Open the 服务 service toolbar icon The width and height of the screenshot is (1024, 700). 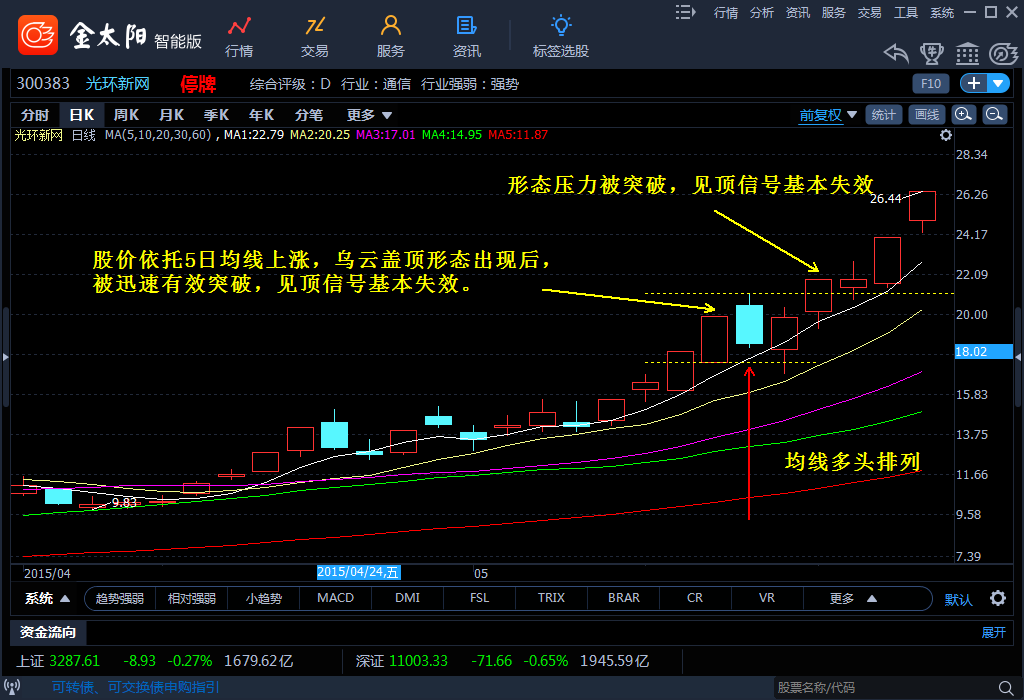coord(391,37)
